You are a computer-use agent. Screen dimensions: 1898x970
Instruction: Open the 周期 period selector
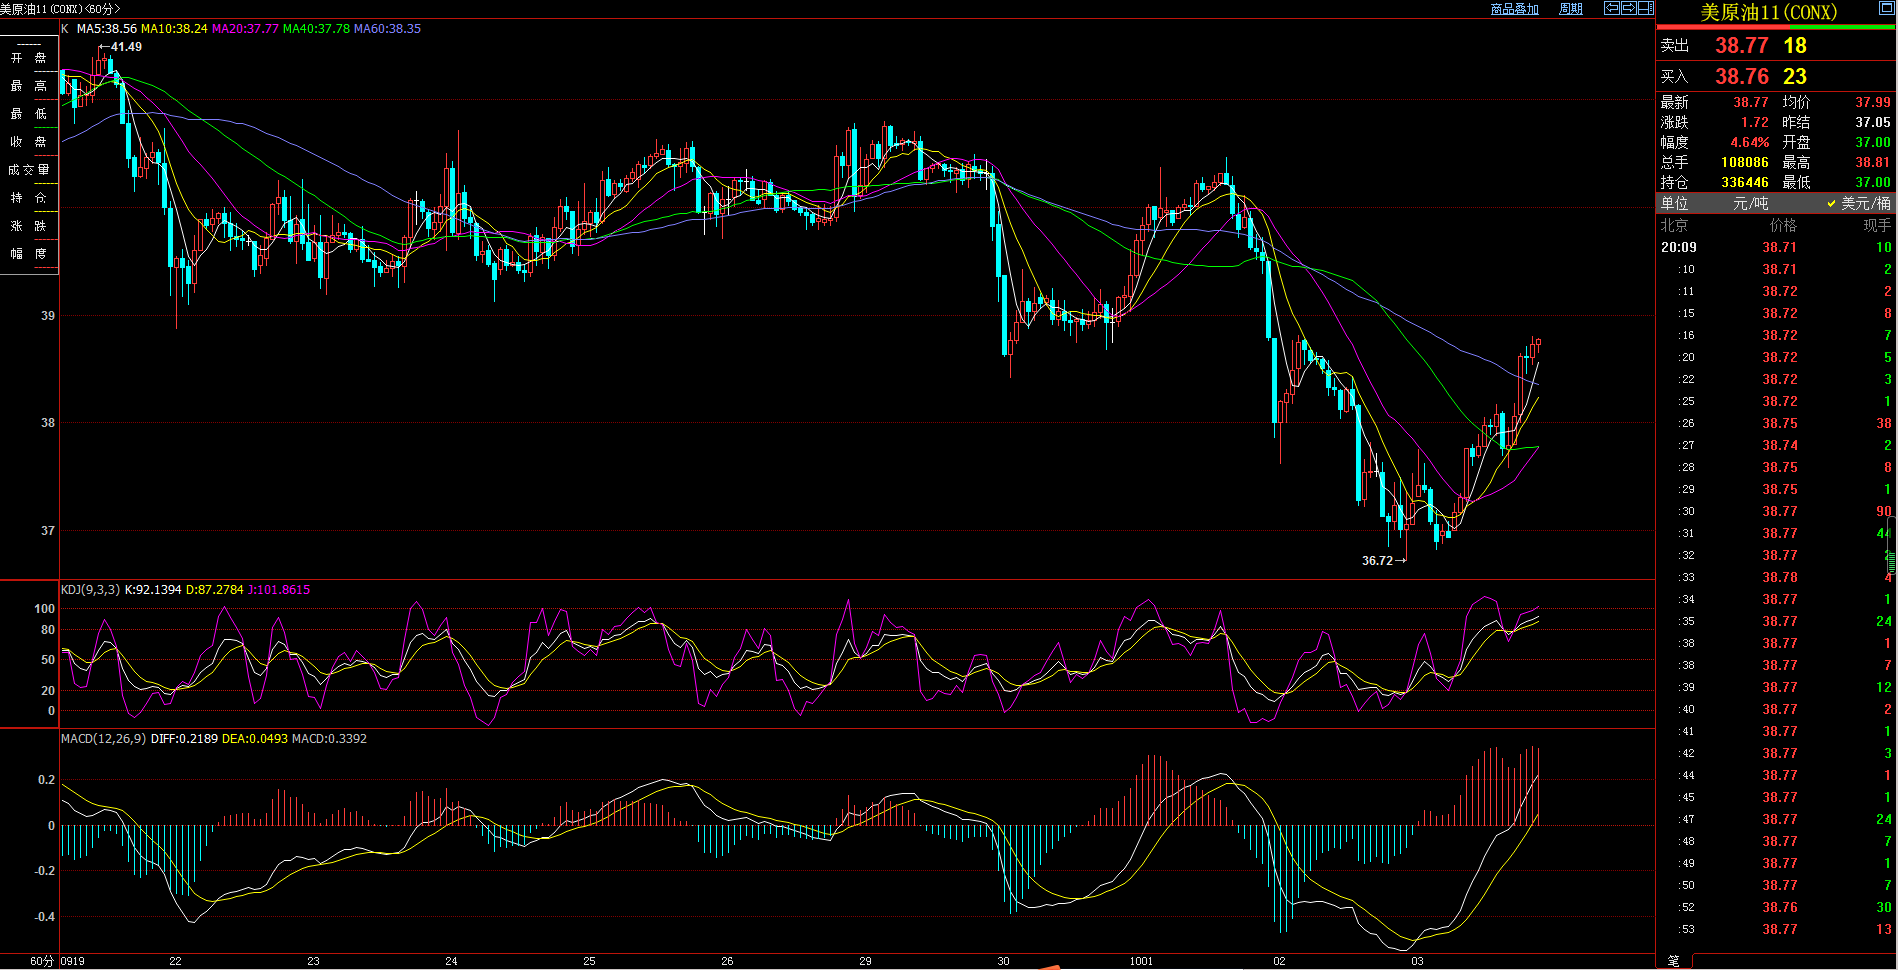point(1570,9)
